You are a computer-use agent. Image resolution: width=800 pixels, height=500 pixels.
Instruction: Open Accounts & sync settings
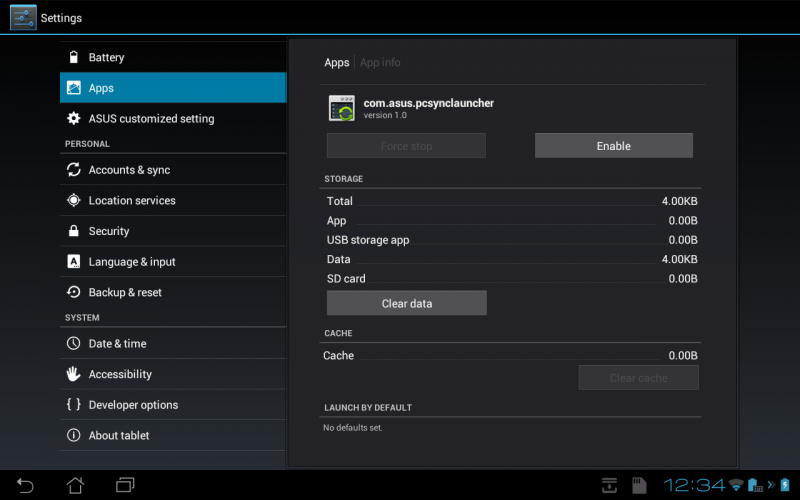coord(173,170)
